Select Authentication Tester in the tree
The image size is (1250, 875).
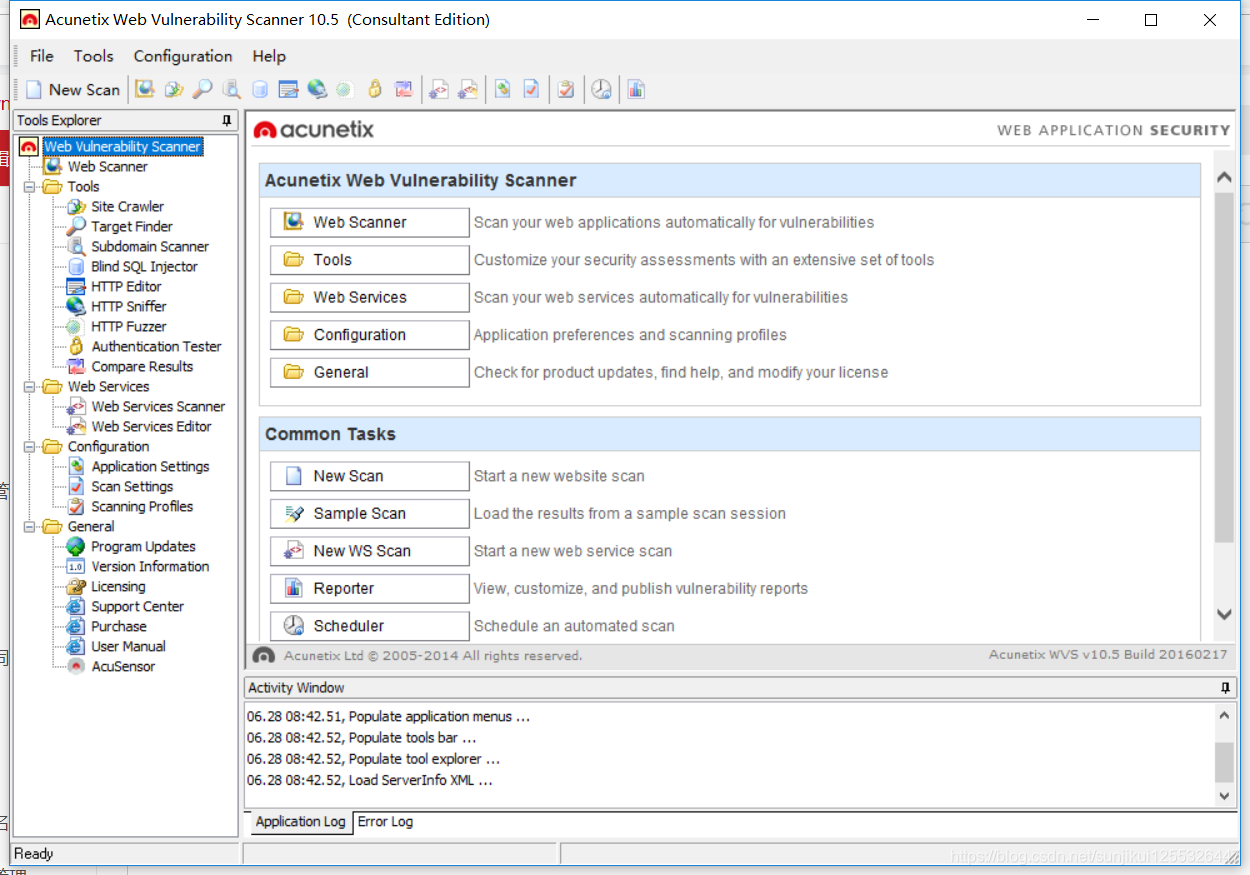point(156,347)
